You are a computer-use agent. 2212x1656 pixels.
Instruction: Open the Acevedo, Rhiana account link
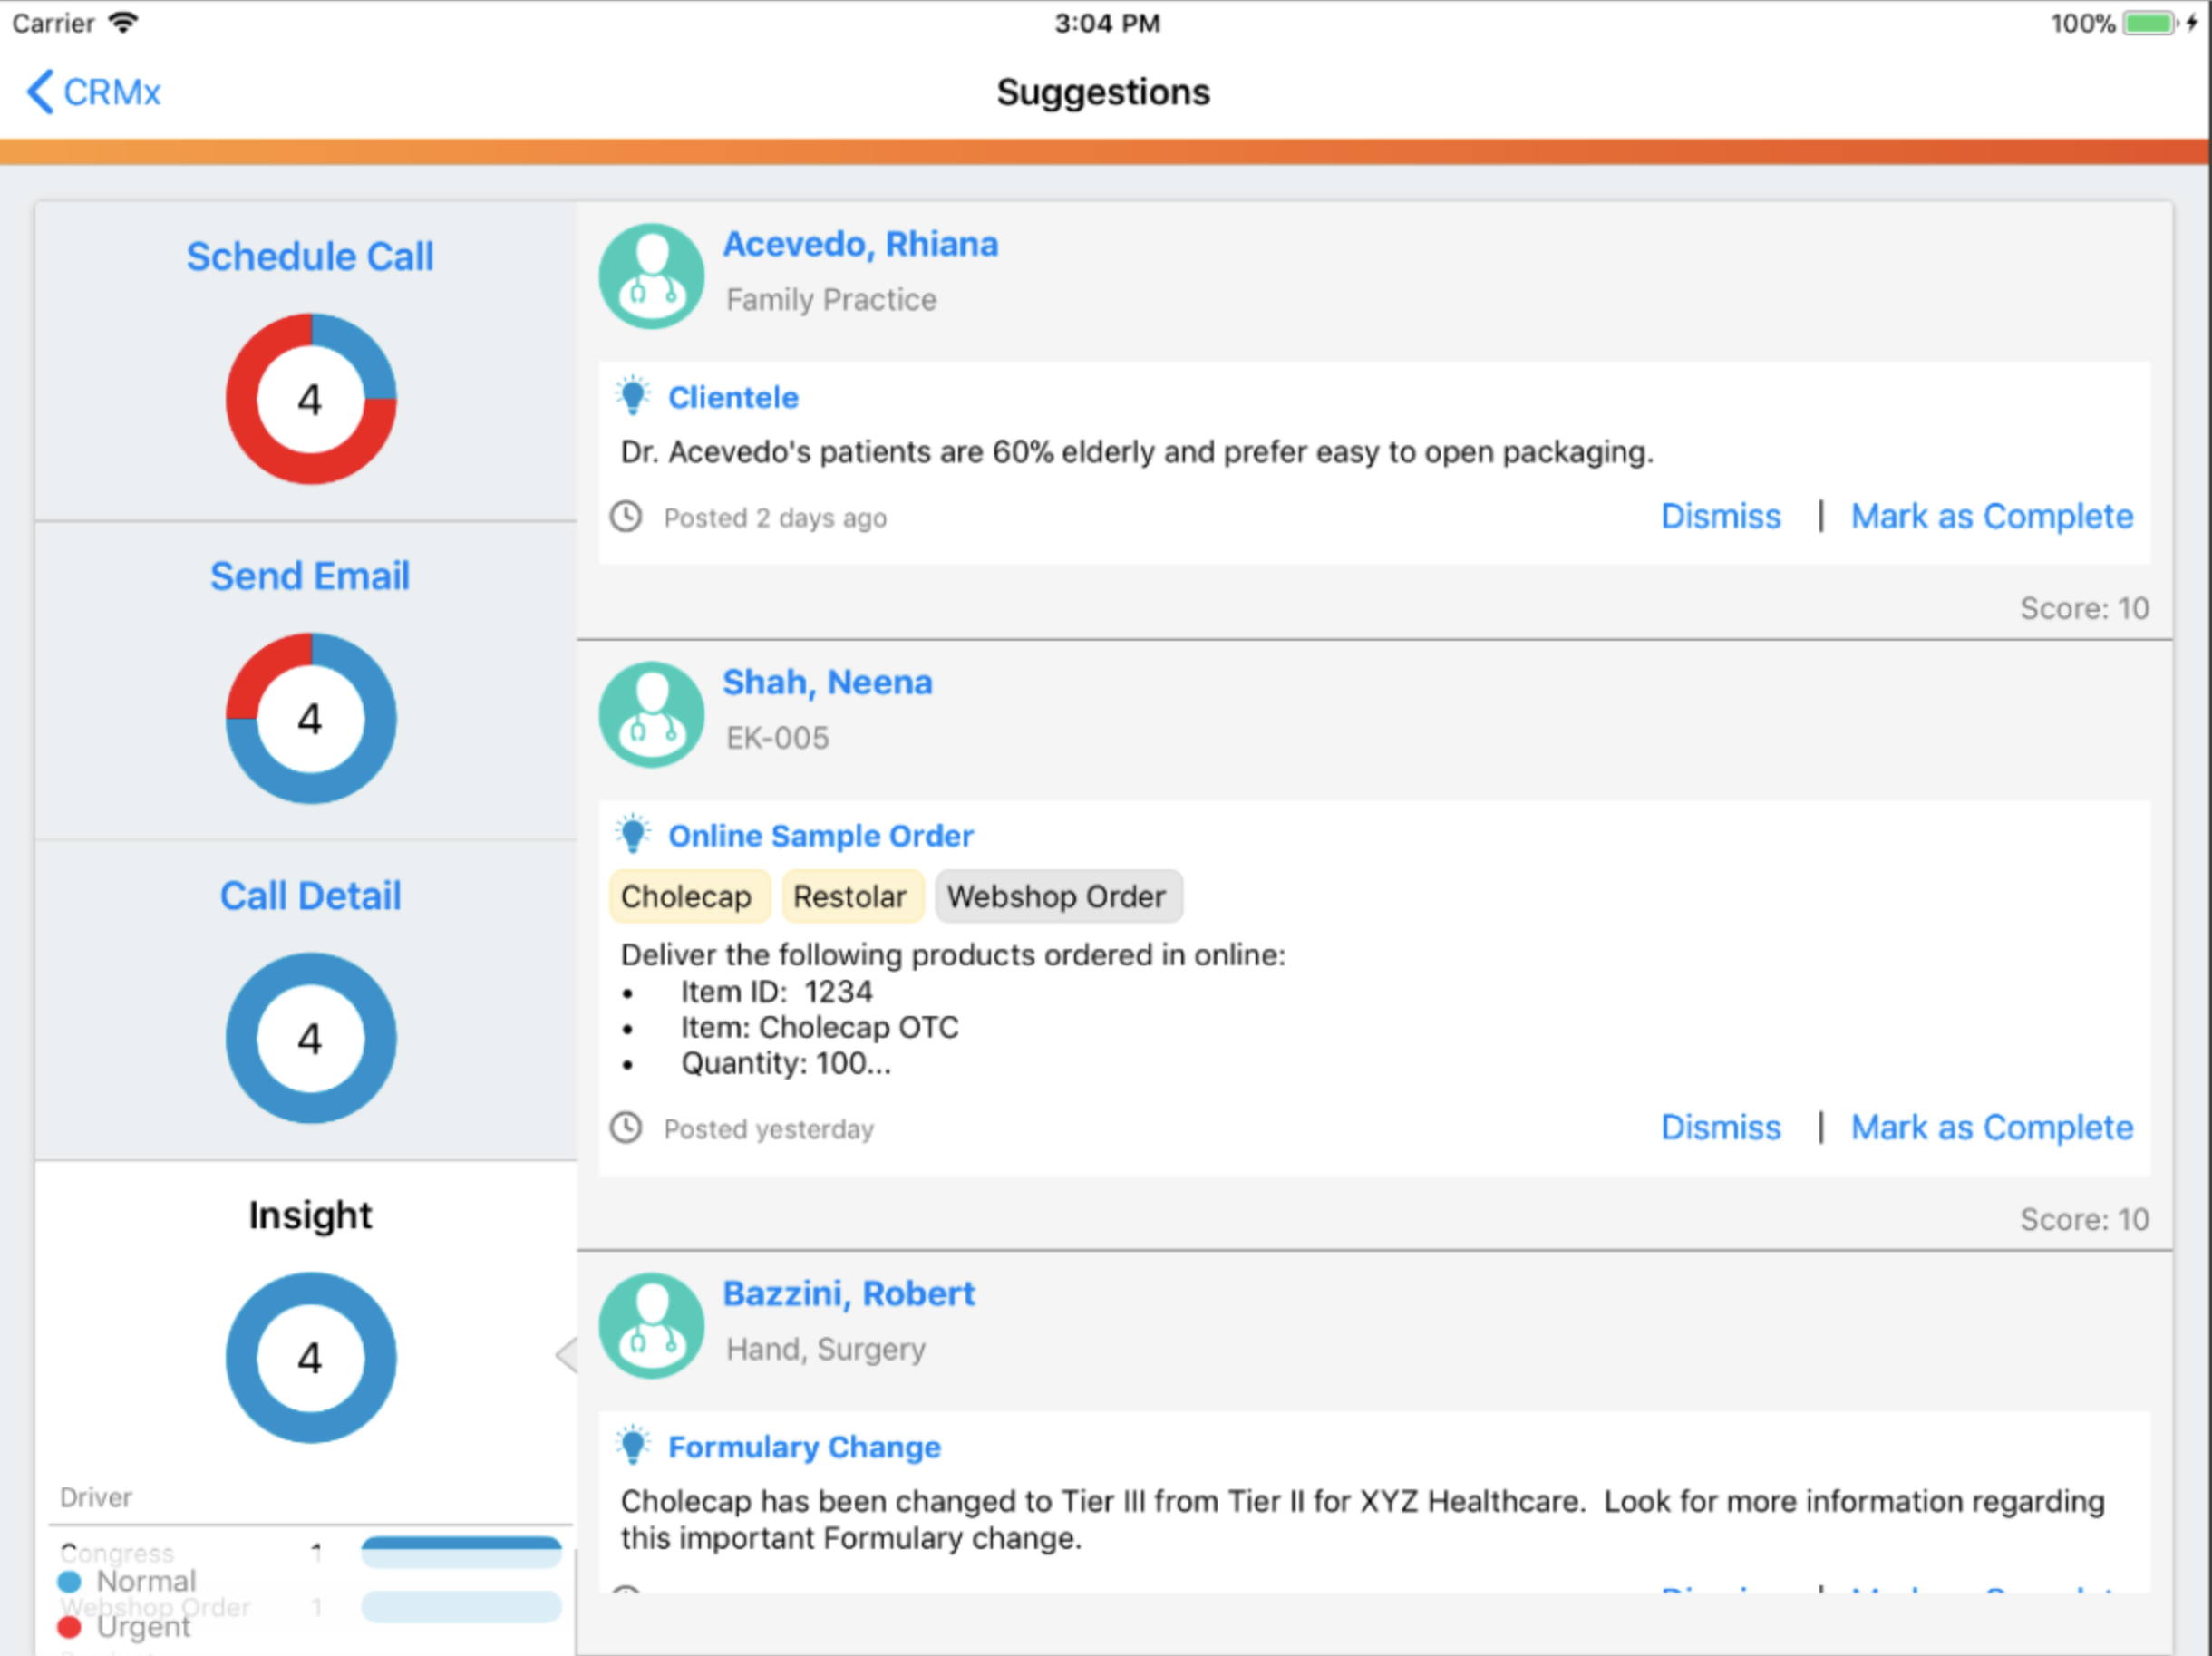coord(860,244)
